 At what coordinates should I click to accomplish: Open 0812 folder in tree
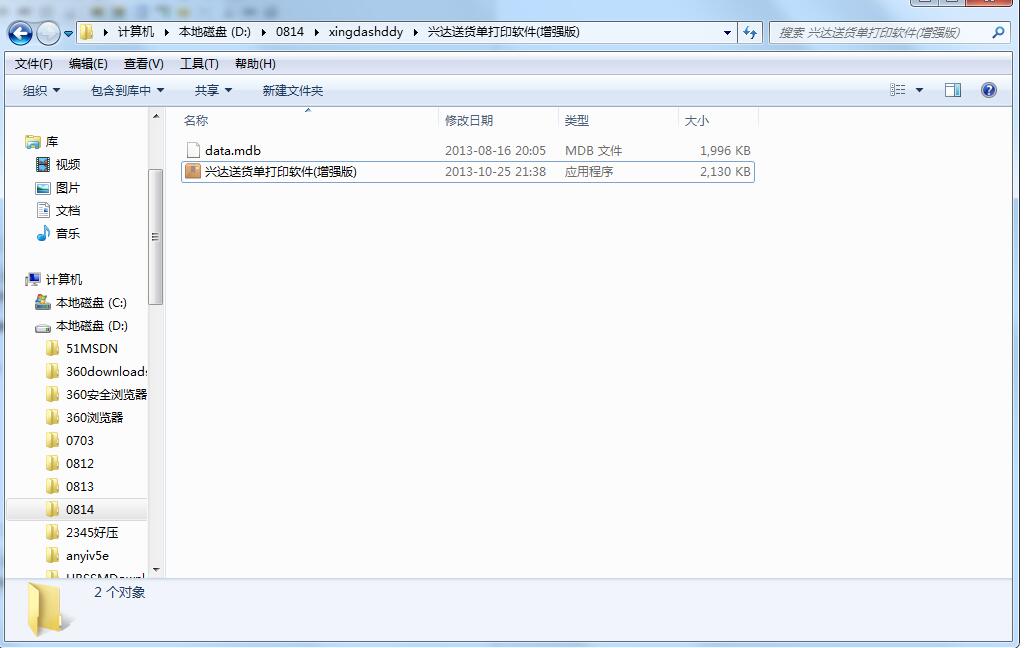pyautogui.click(x=80, y=463)
